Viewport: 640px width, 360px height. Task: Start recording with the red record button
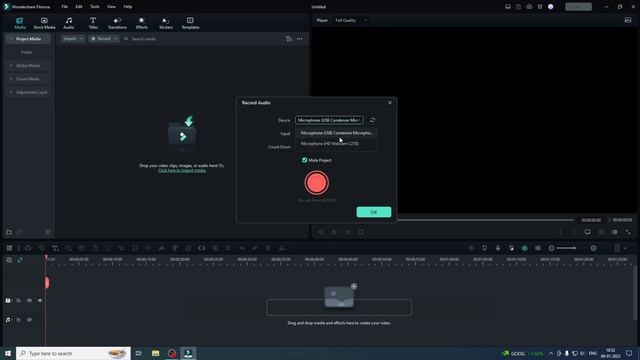[316, 182]
